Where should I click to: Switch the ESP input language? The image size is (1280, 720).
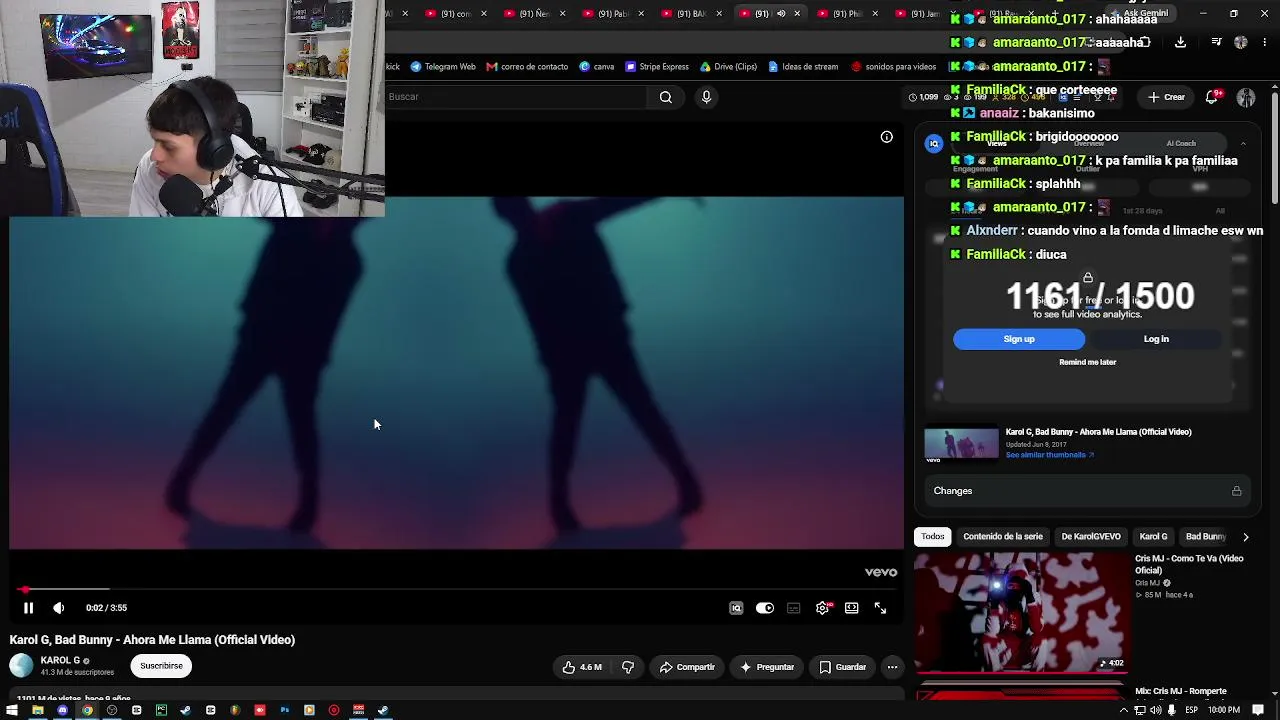1191,710
